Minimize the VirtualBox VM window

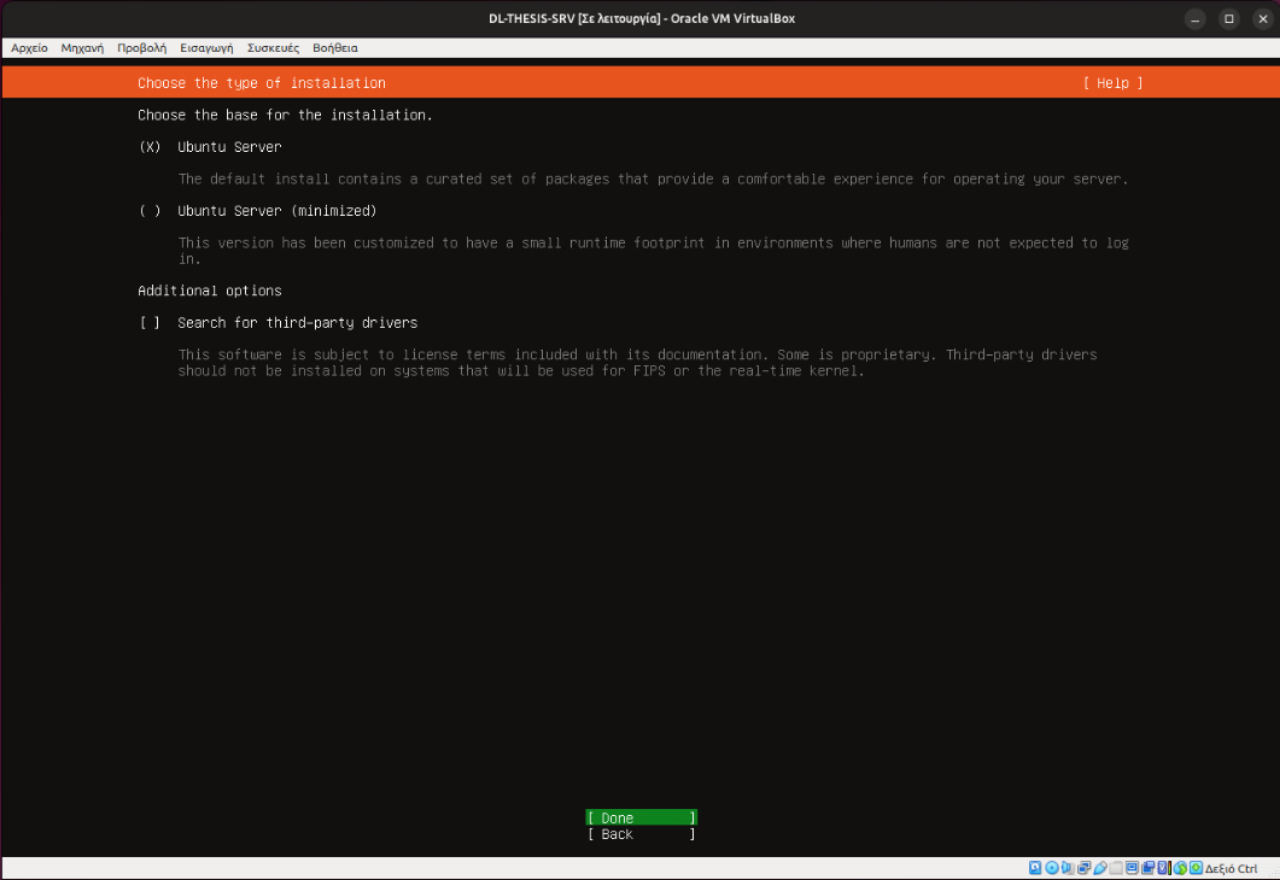pos(1195,19)
